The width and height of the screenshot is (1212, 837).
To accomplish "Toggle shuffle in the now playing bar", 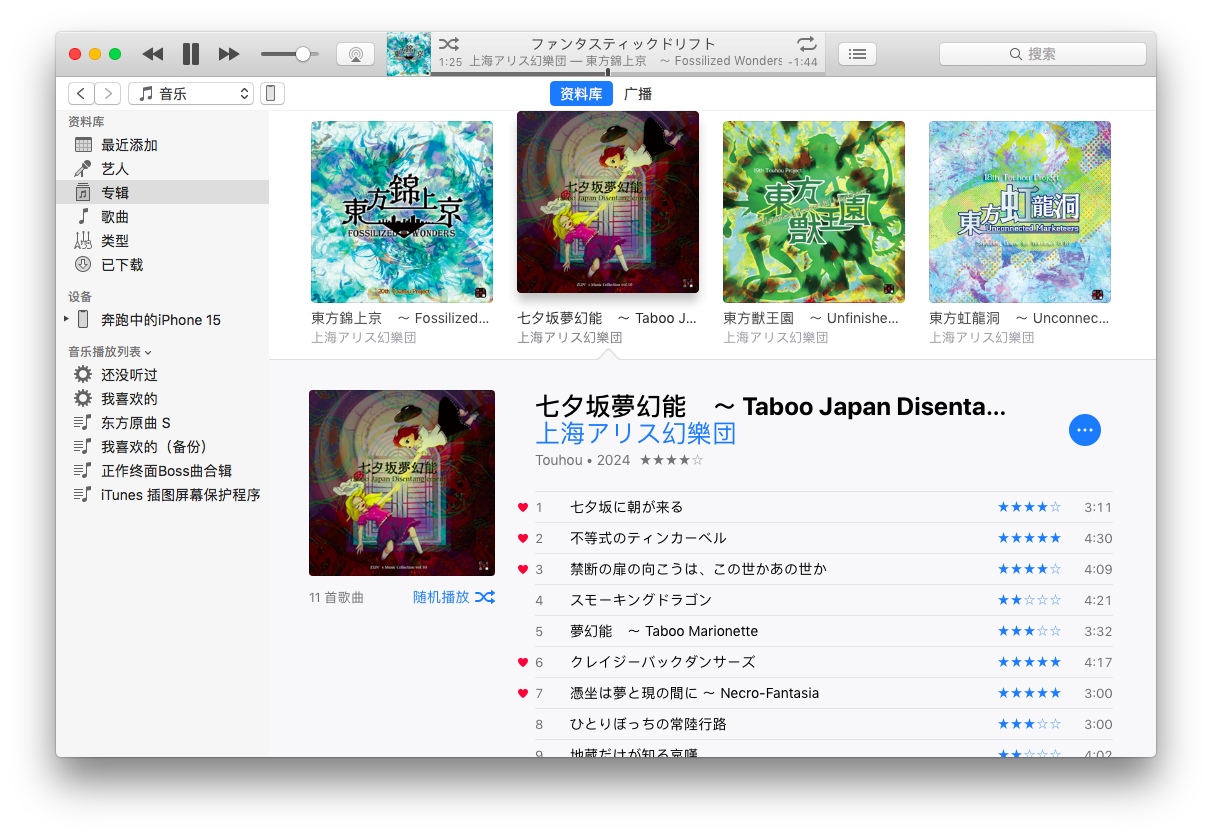I will (x=449, y=44).
